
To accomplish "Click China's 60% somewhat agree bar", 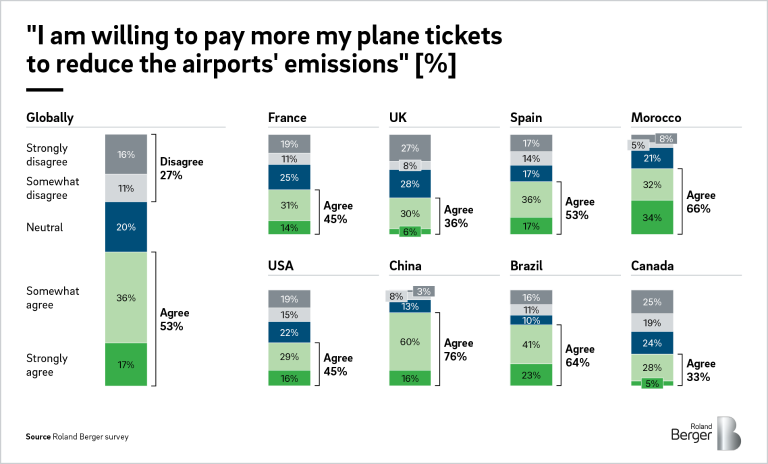I will tap(410, 341).
